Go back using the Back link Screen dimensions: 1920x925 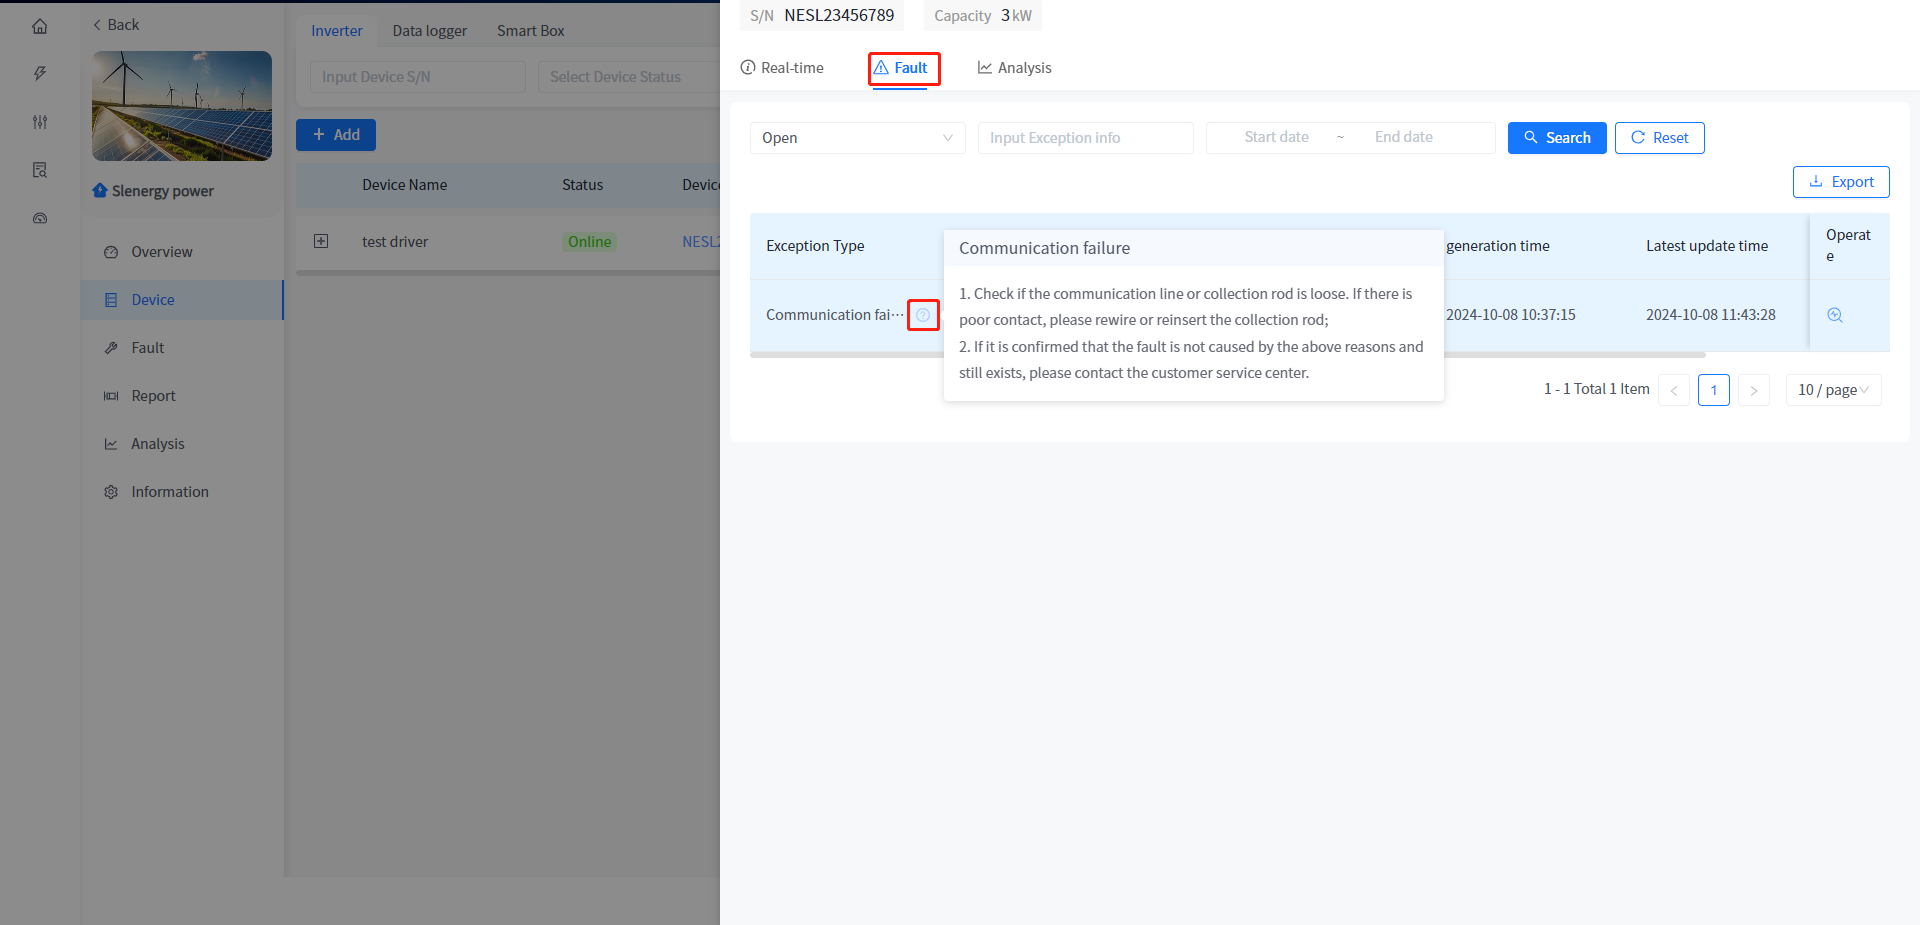(x=116, y=25)
